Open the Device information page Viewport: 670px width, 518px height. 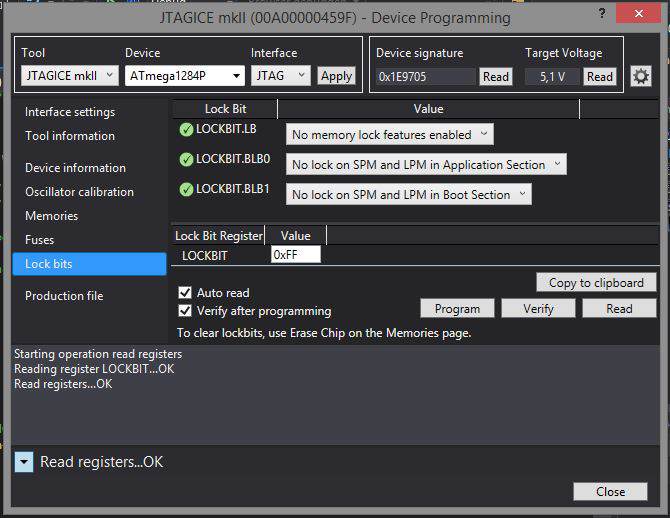click(x=76, y=168)
